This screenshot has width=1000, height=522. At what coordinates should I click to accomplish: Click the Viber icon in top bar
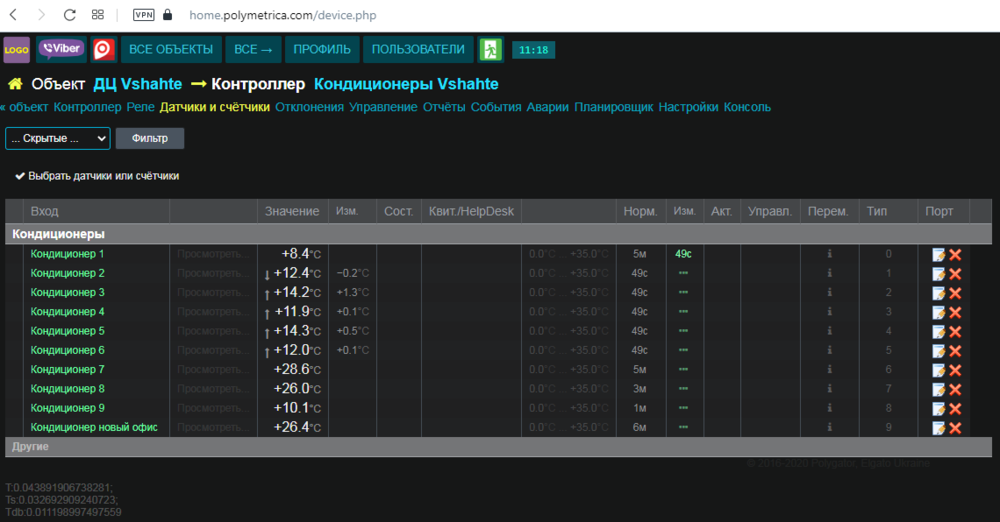point(62,49)
